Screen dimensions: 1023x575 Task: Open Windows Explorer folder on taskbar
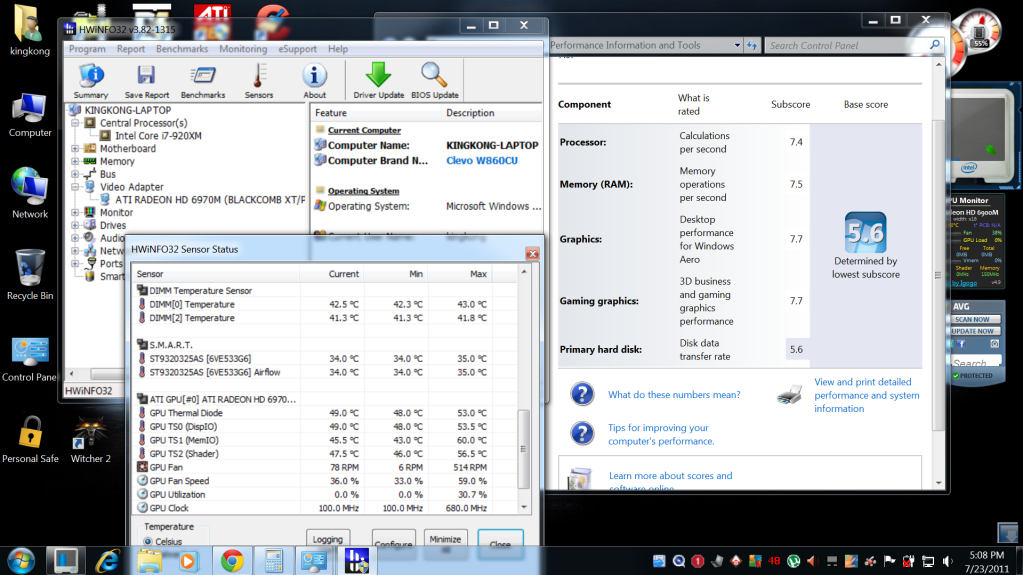pyautogui.click(x=149, y=561)
